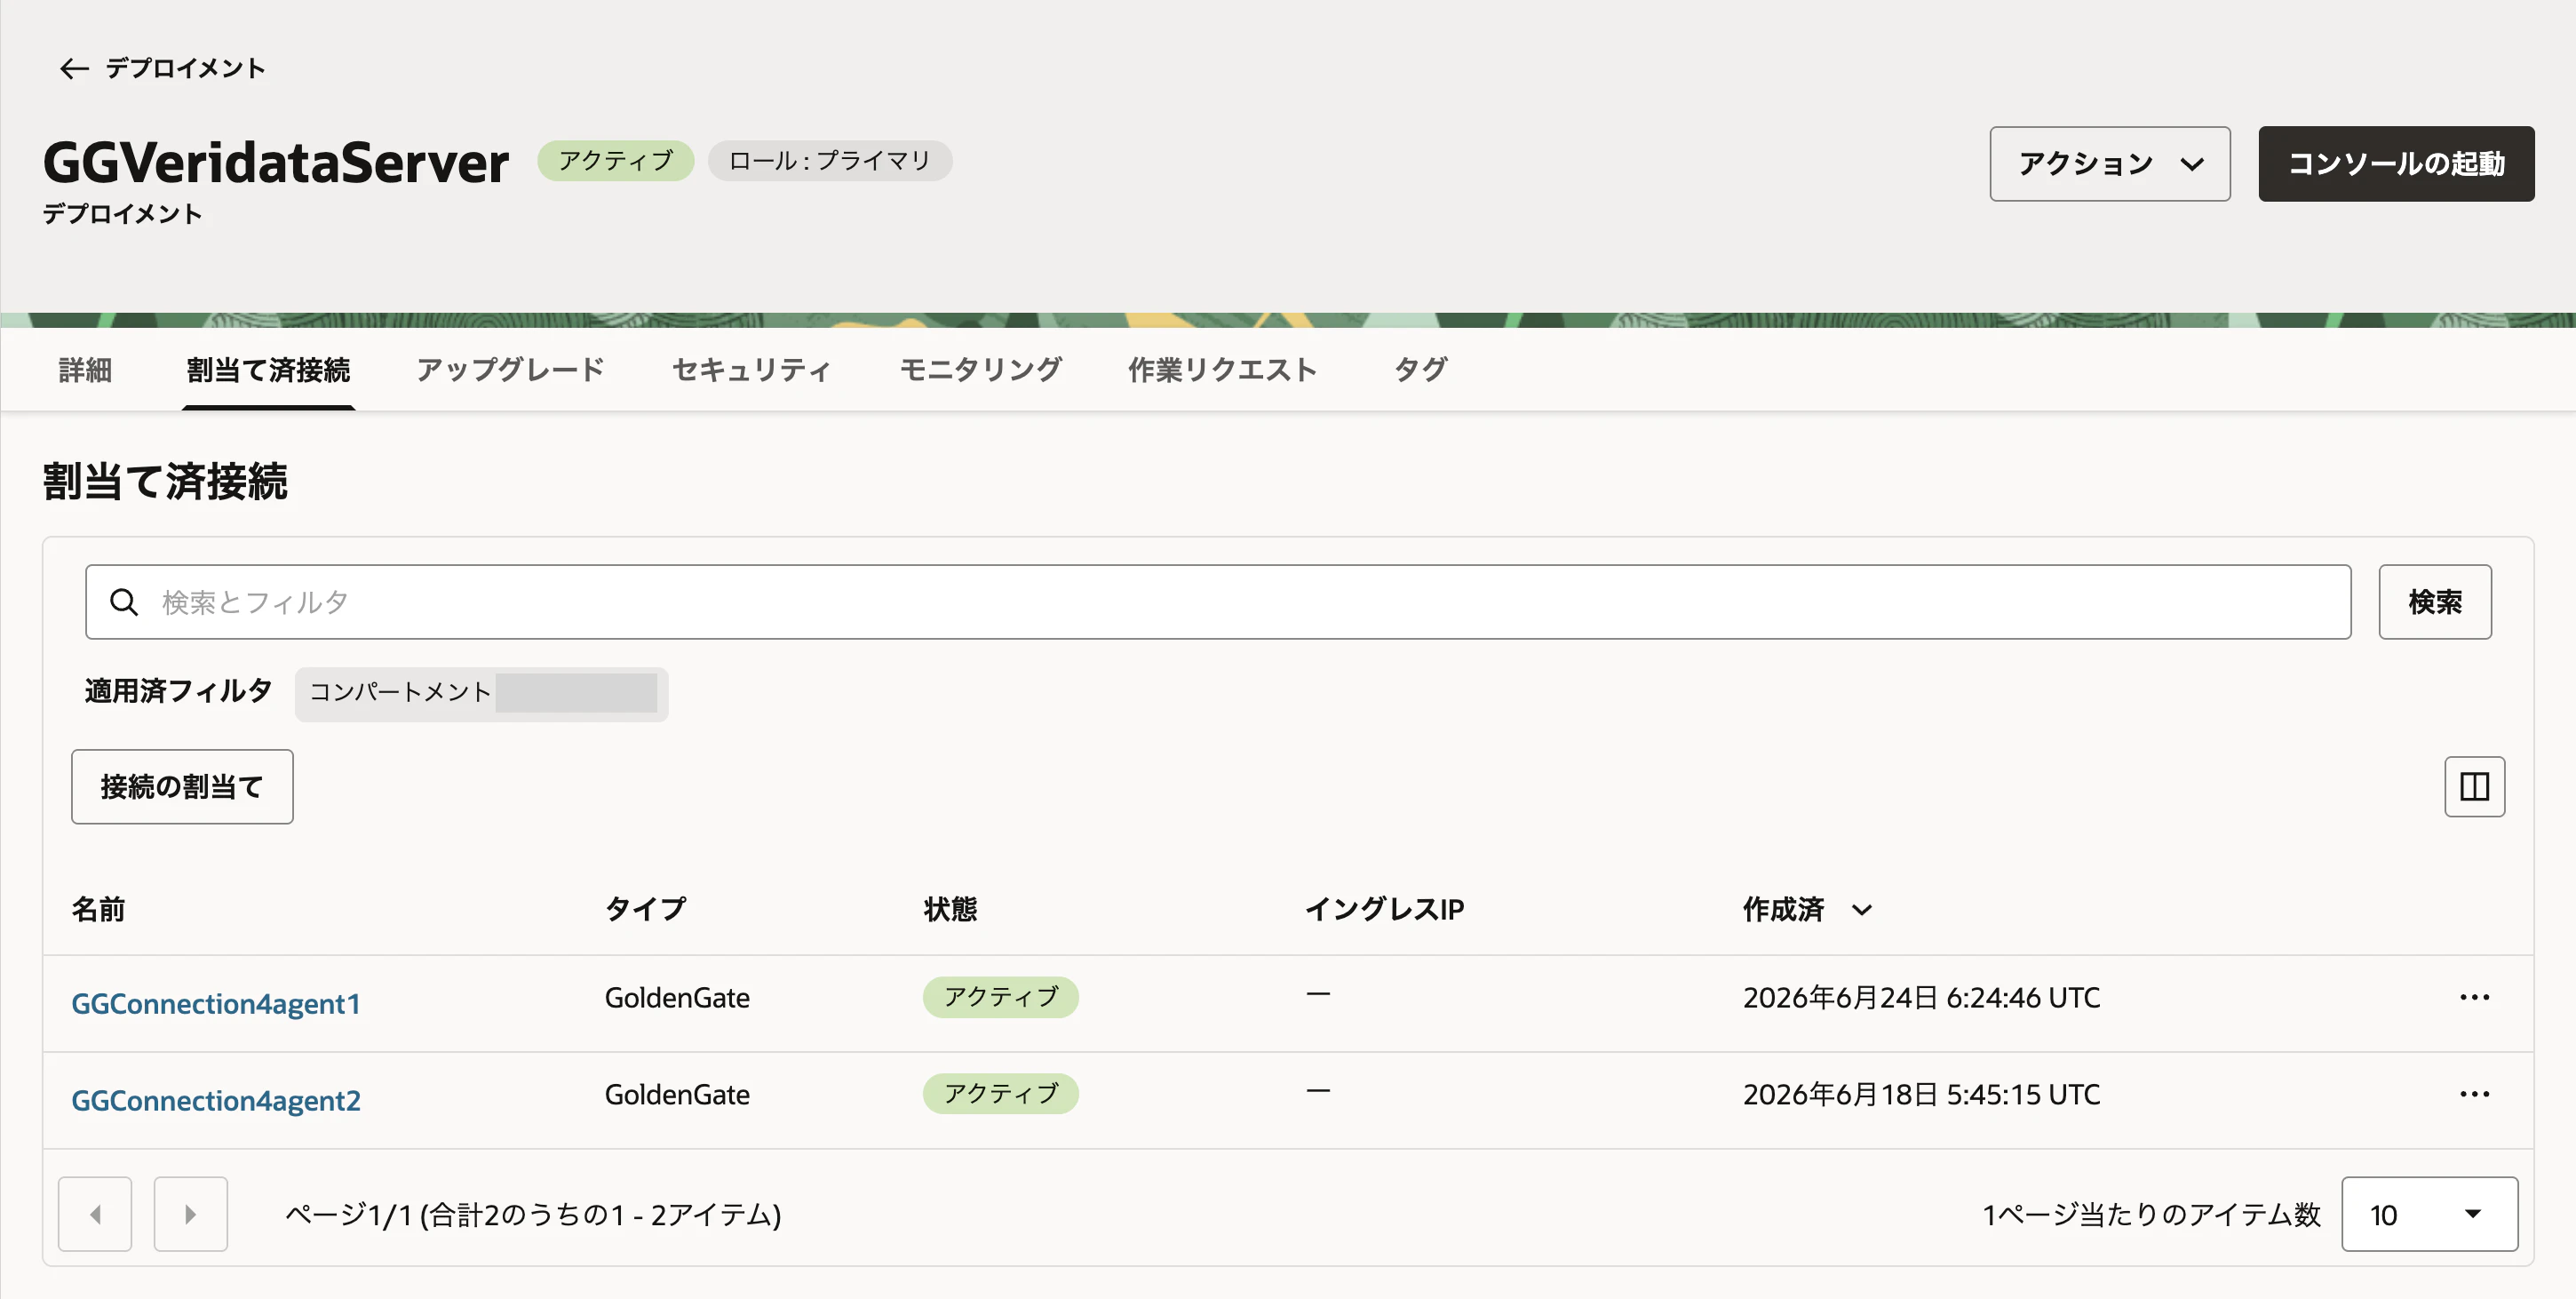Click the search magnifier icon
This screenshot has height=1299, width=2576.
(124, 602)
